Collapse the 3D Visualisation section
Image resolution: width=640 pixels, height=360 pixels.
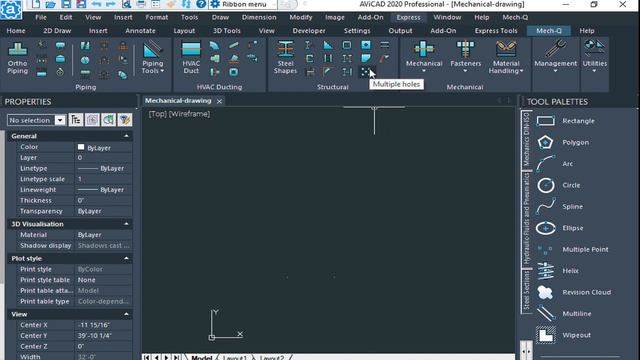[x=126, y=224]
